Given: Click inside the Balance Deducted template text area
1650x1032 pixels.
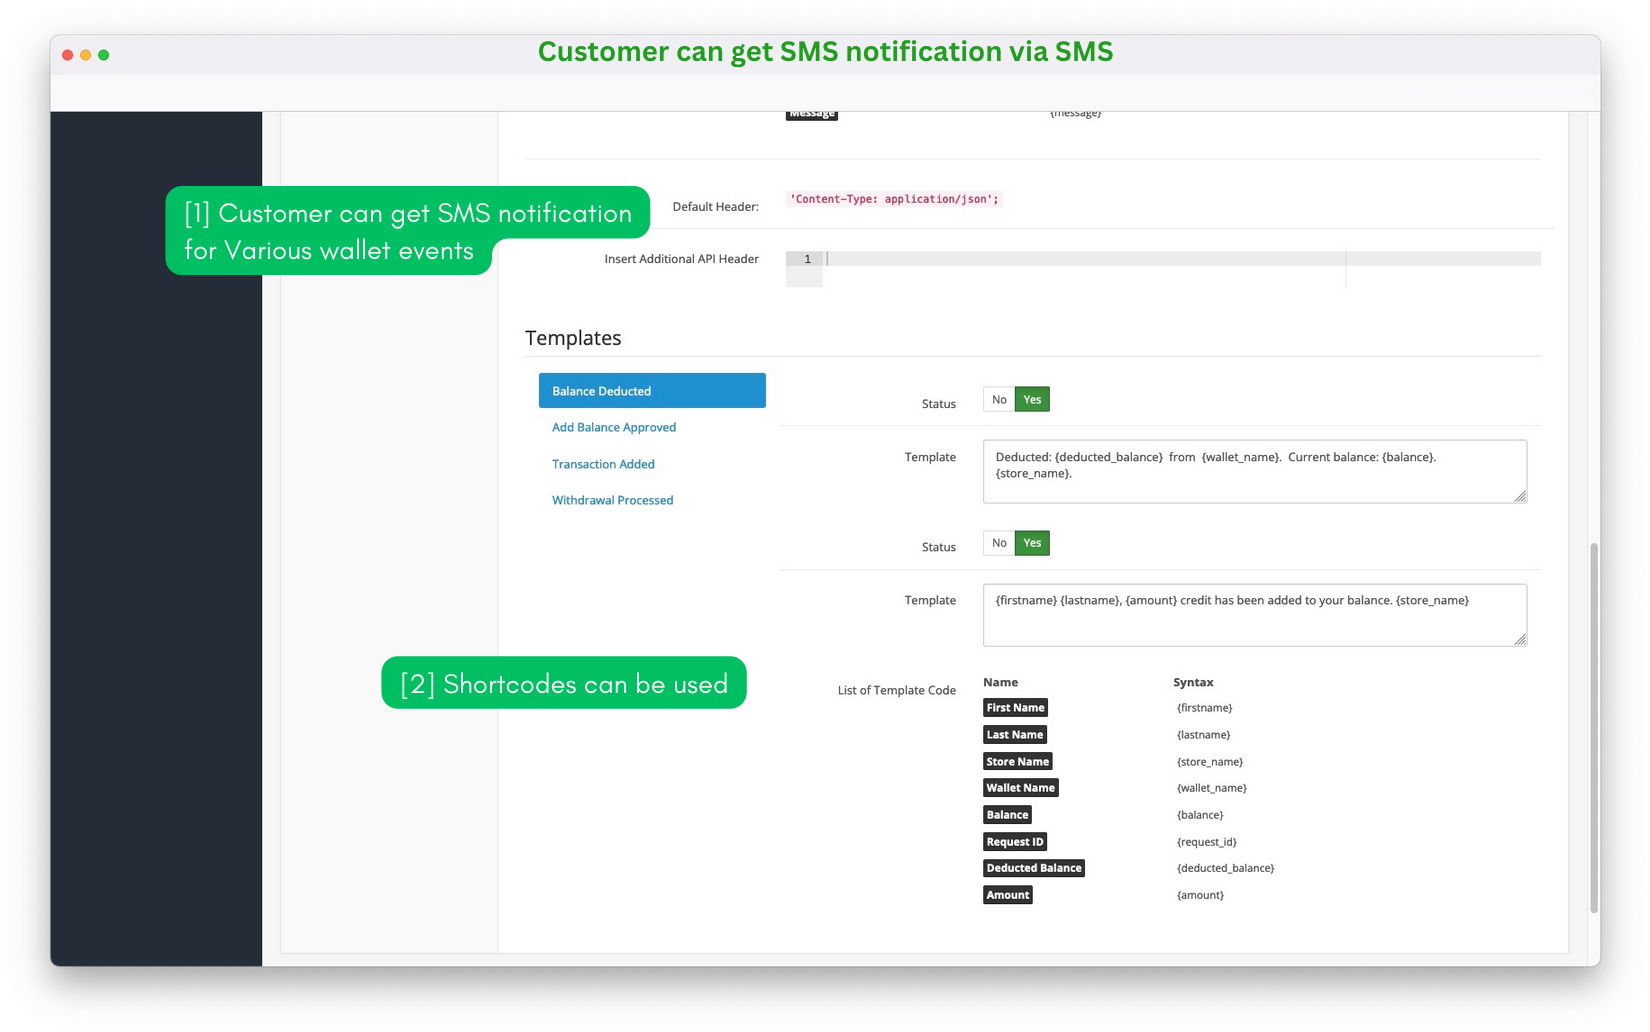Looking at the screenshot, I should pos(1254,471).
